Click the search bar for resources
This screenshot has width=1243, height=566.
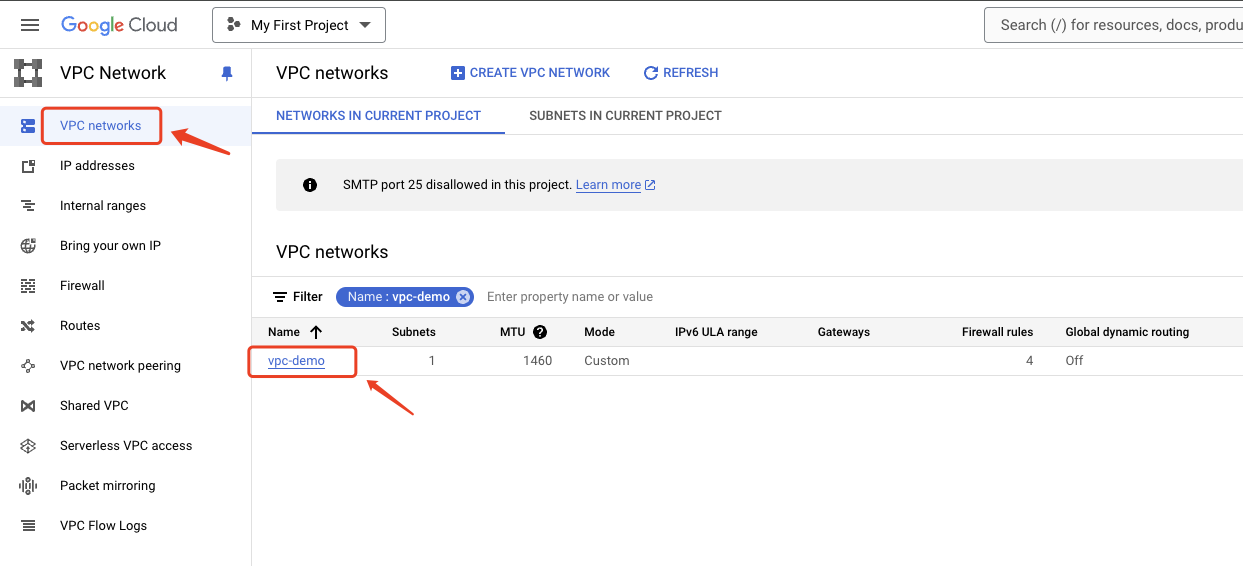(1114, 25)
